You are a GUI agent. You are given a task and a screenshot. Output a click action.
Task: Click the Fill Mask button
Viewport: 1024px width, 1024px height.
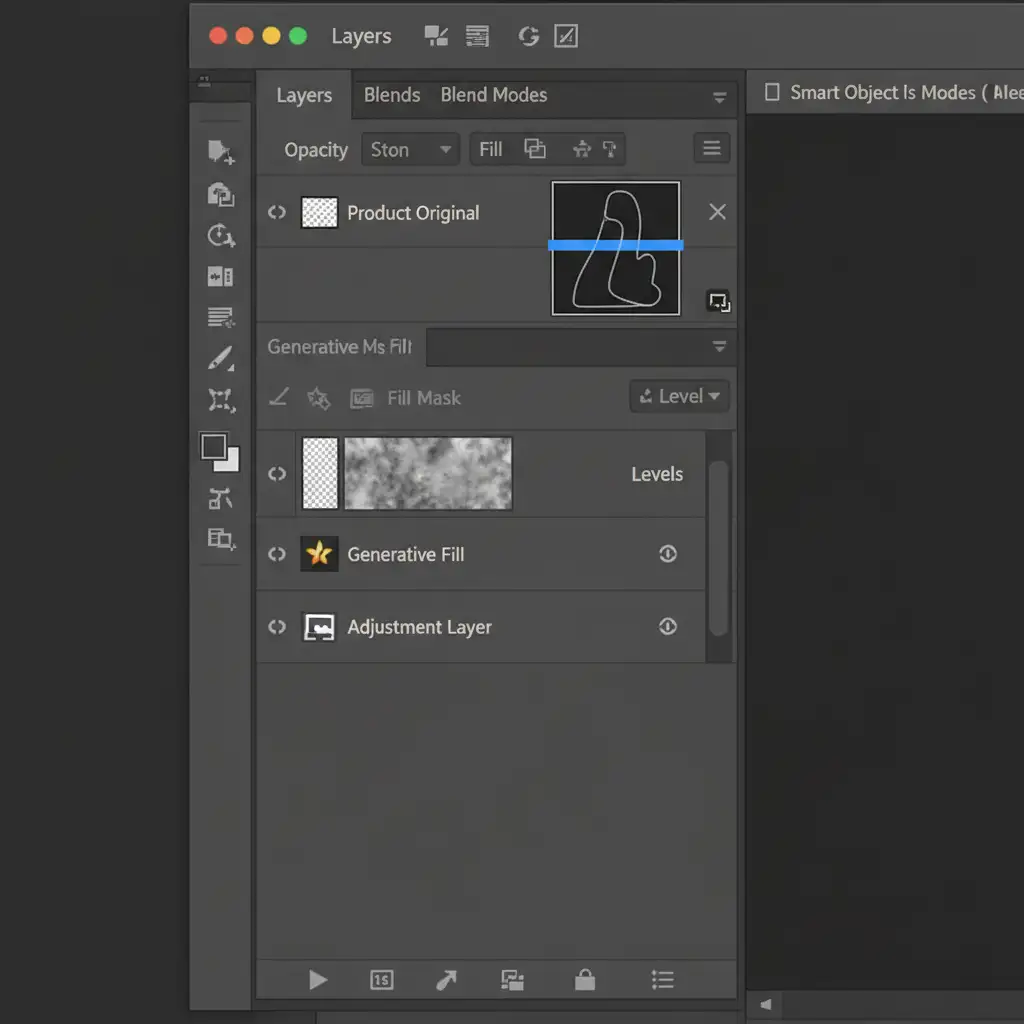coord(407,398)
